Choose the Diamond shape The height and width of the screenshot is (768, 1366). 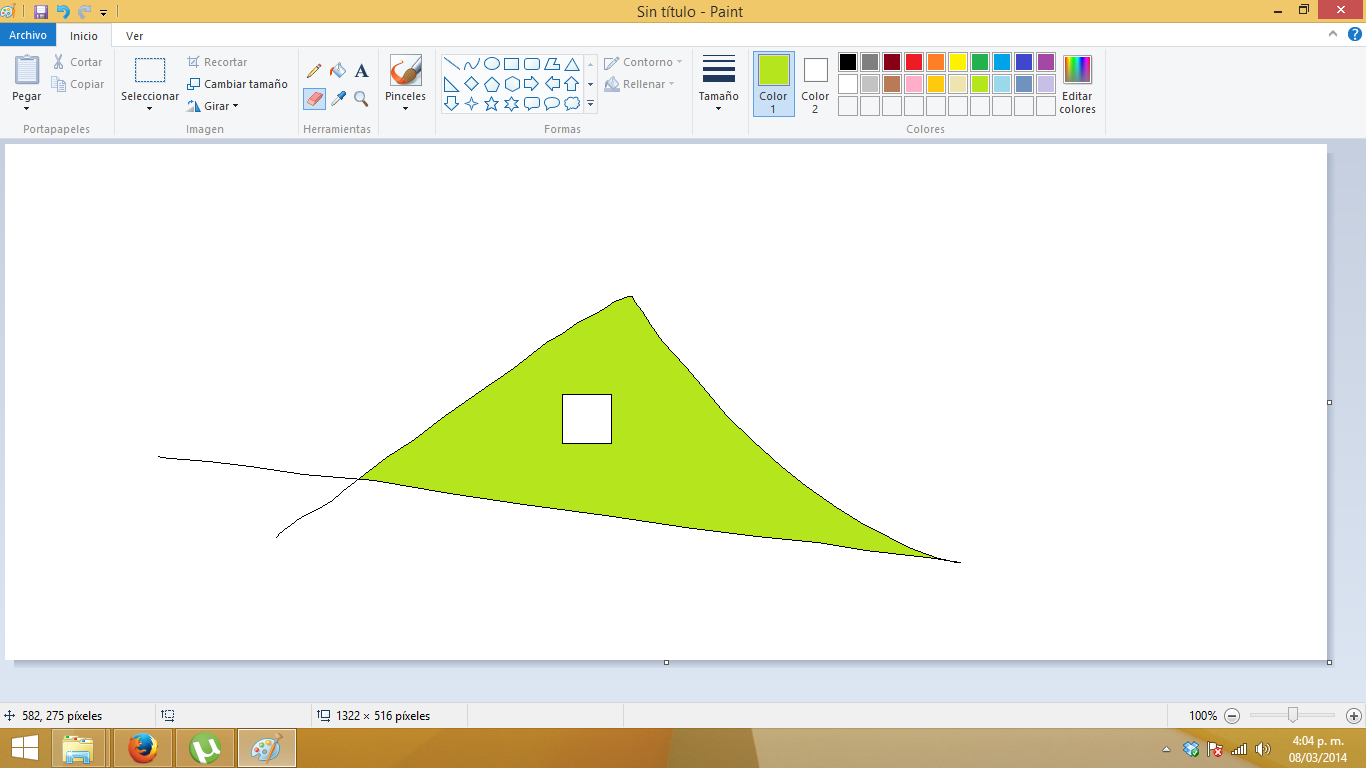click(x=472, y=84)
